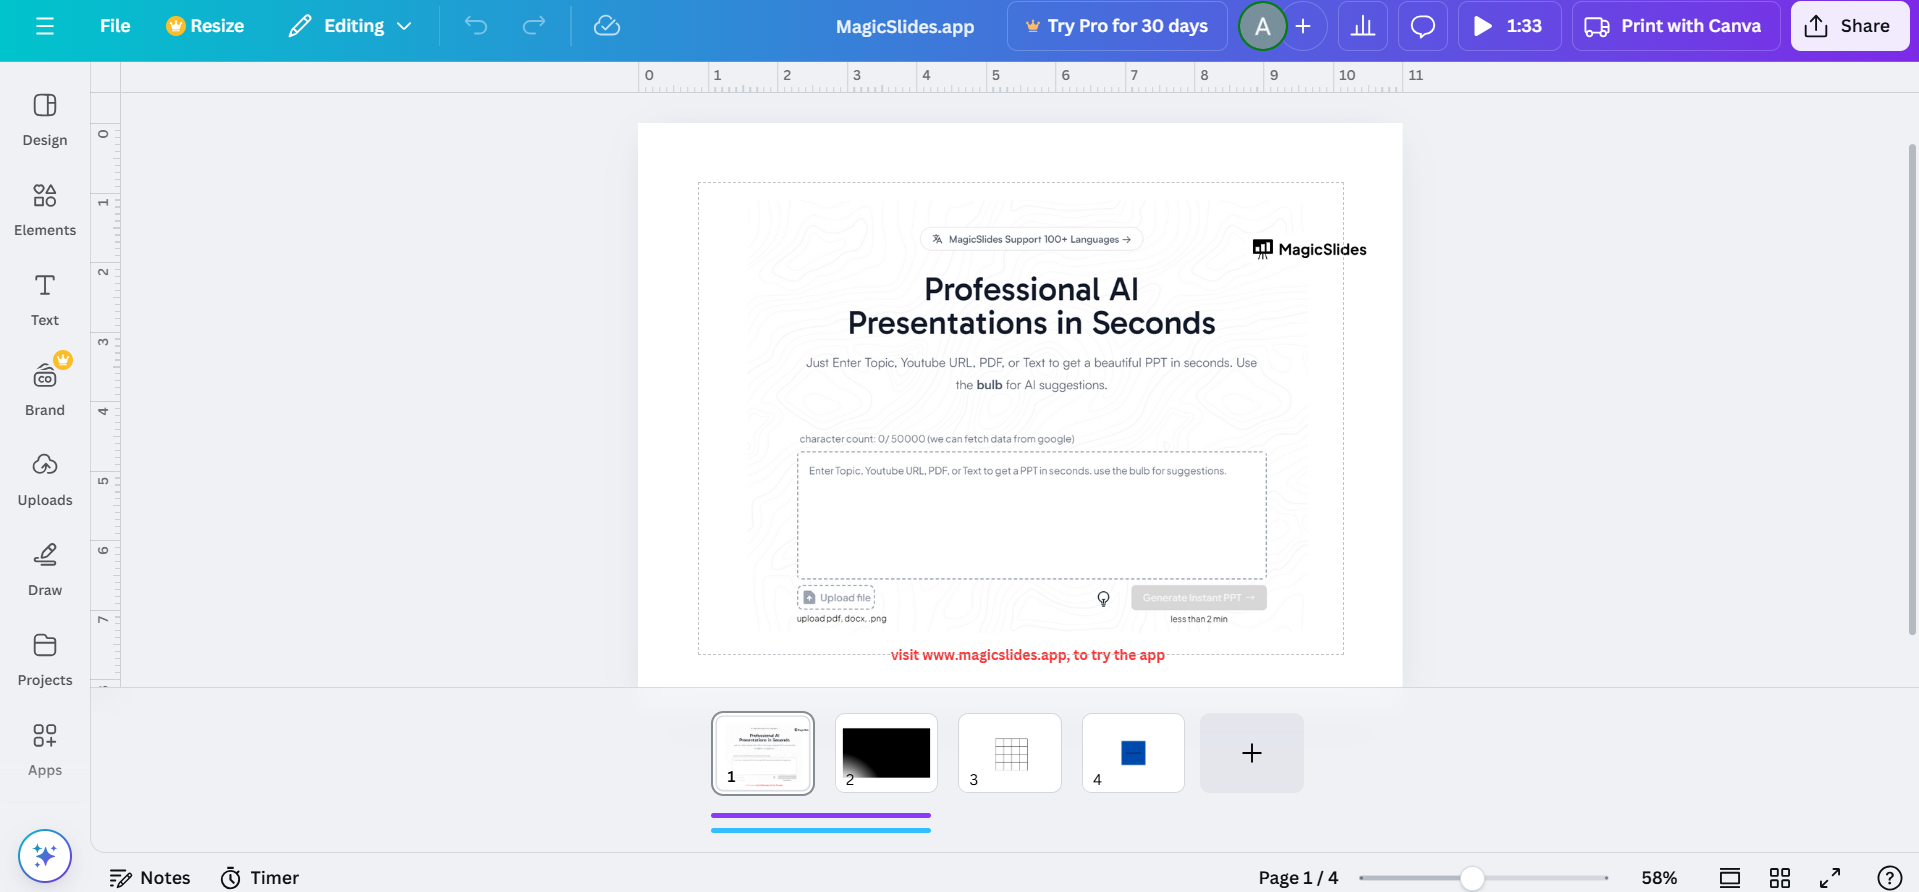Undo the last action
The height and width of the screenshot is (892, 1919).
pyautogui.click(x=476, y=26)
